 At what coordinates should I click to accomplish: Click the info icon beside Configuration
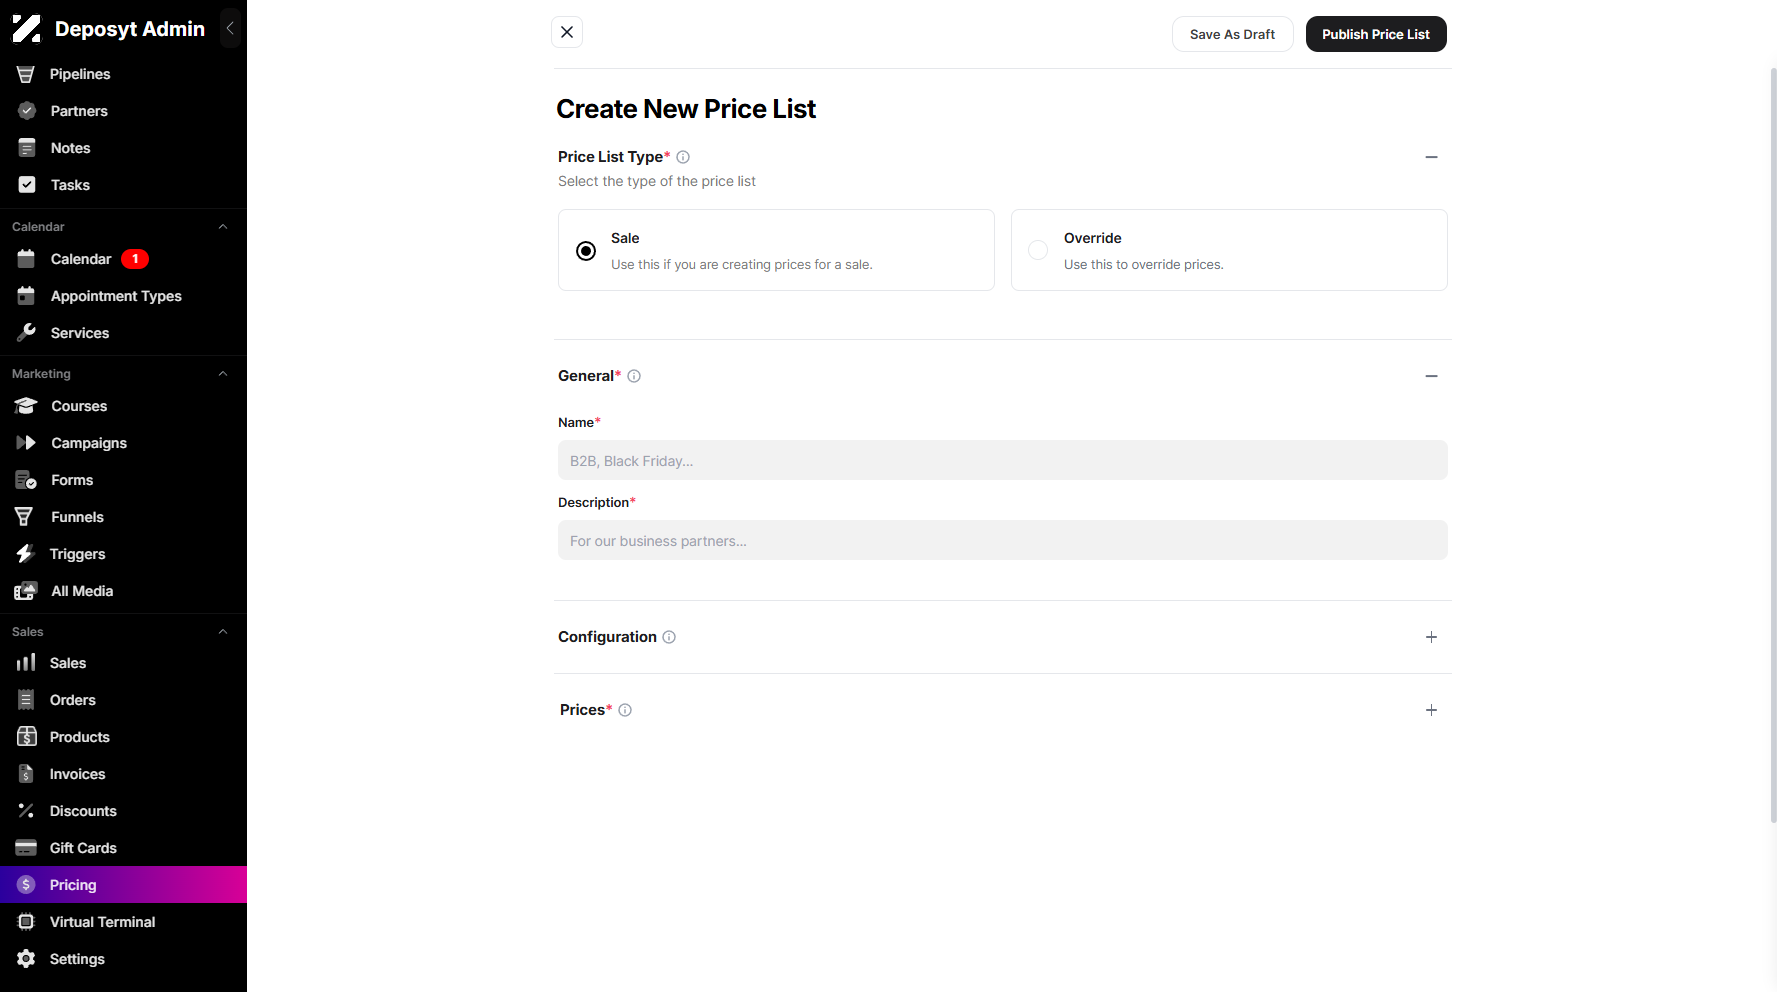[x=669, y=637]
